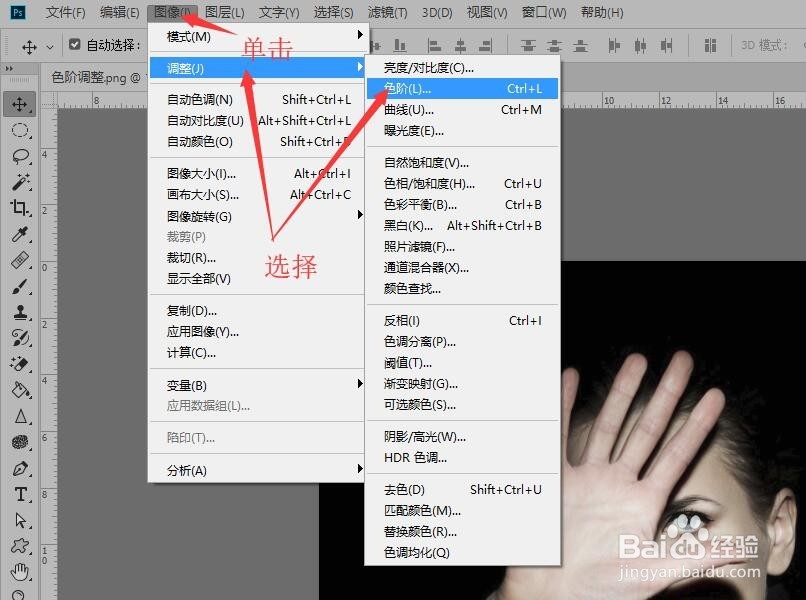Click align right edges icon
The height and width of the screenshot is (600, 806).
(485, 46)
